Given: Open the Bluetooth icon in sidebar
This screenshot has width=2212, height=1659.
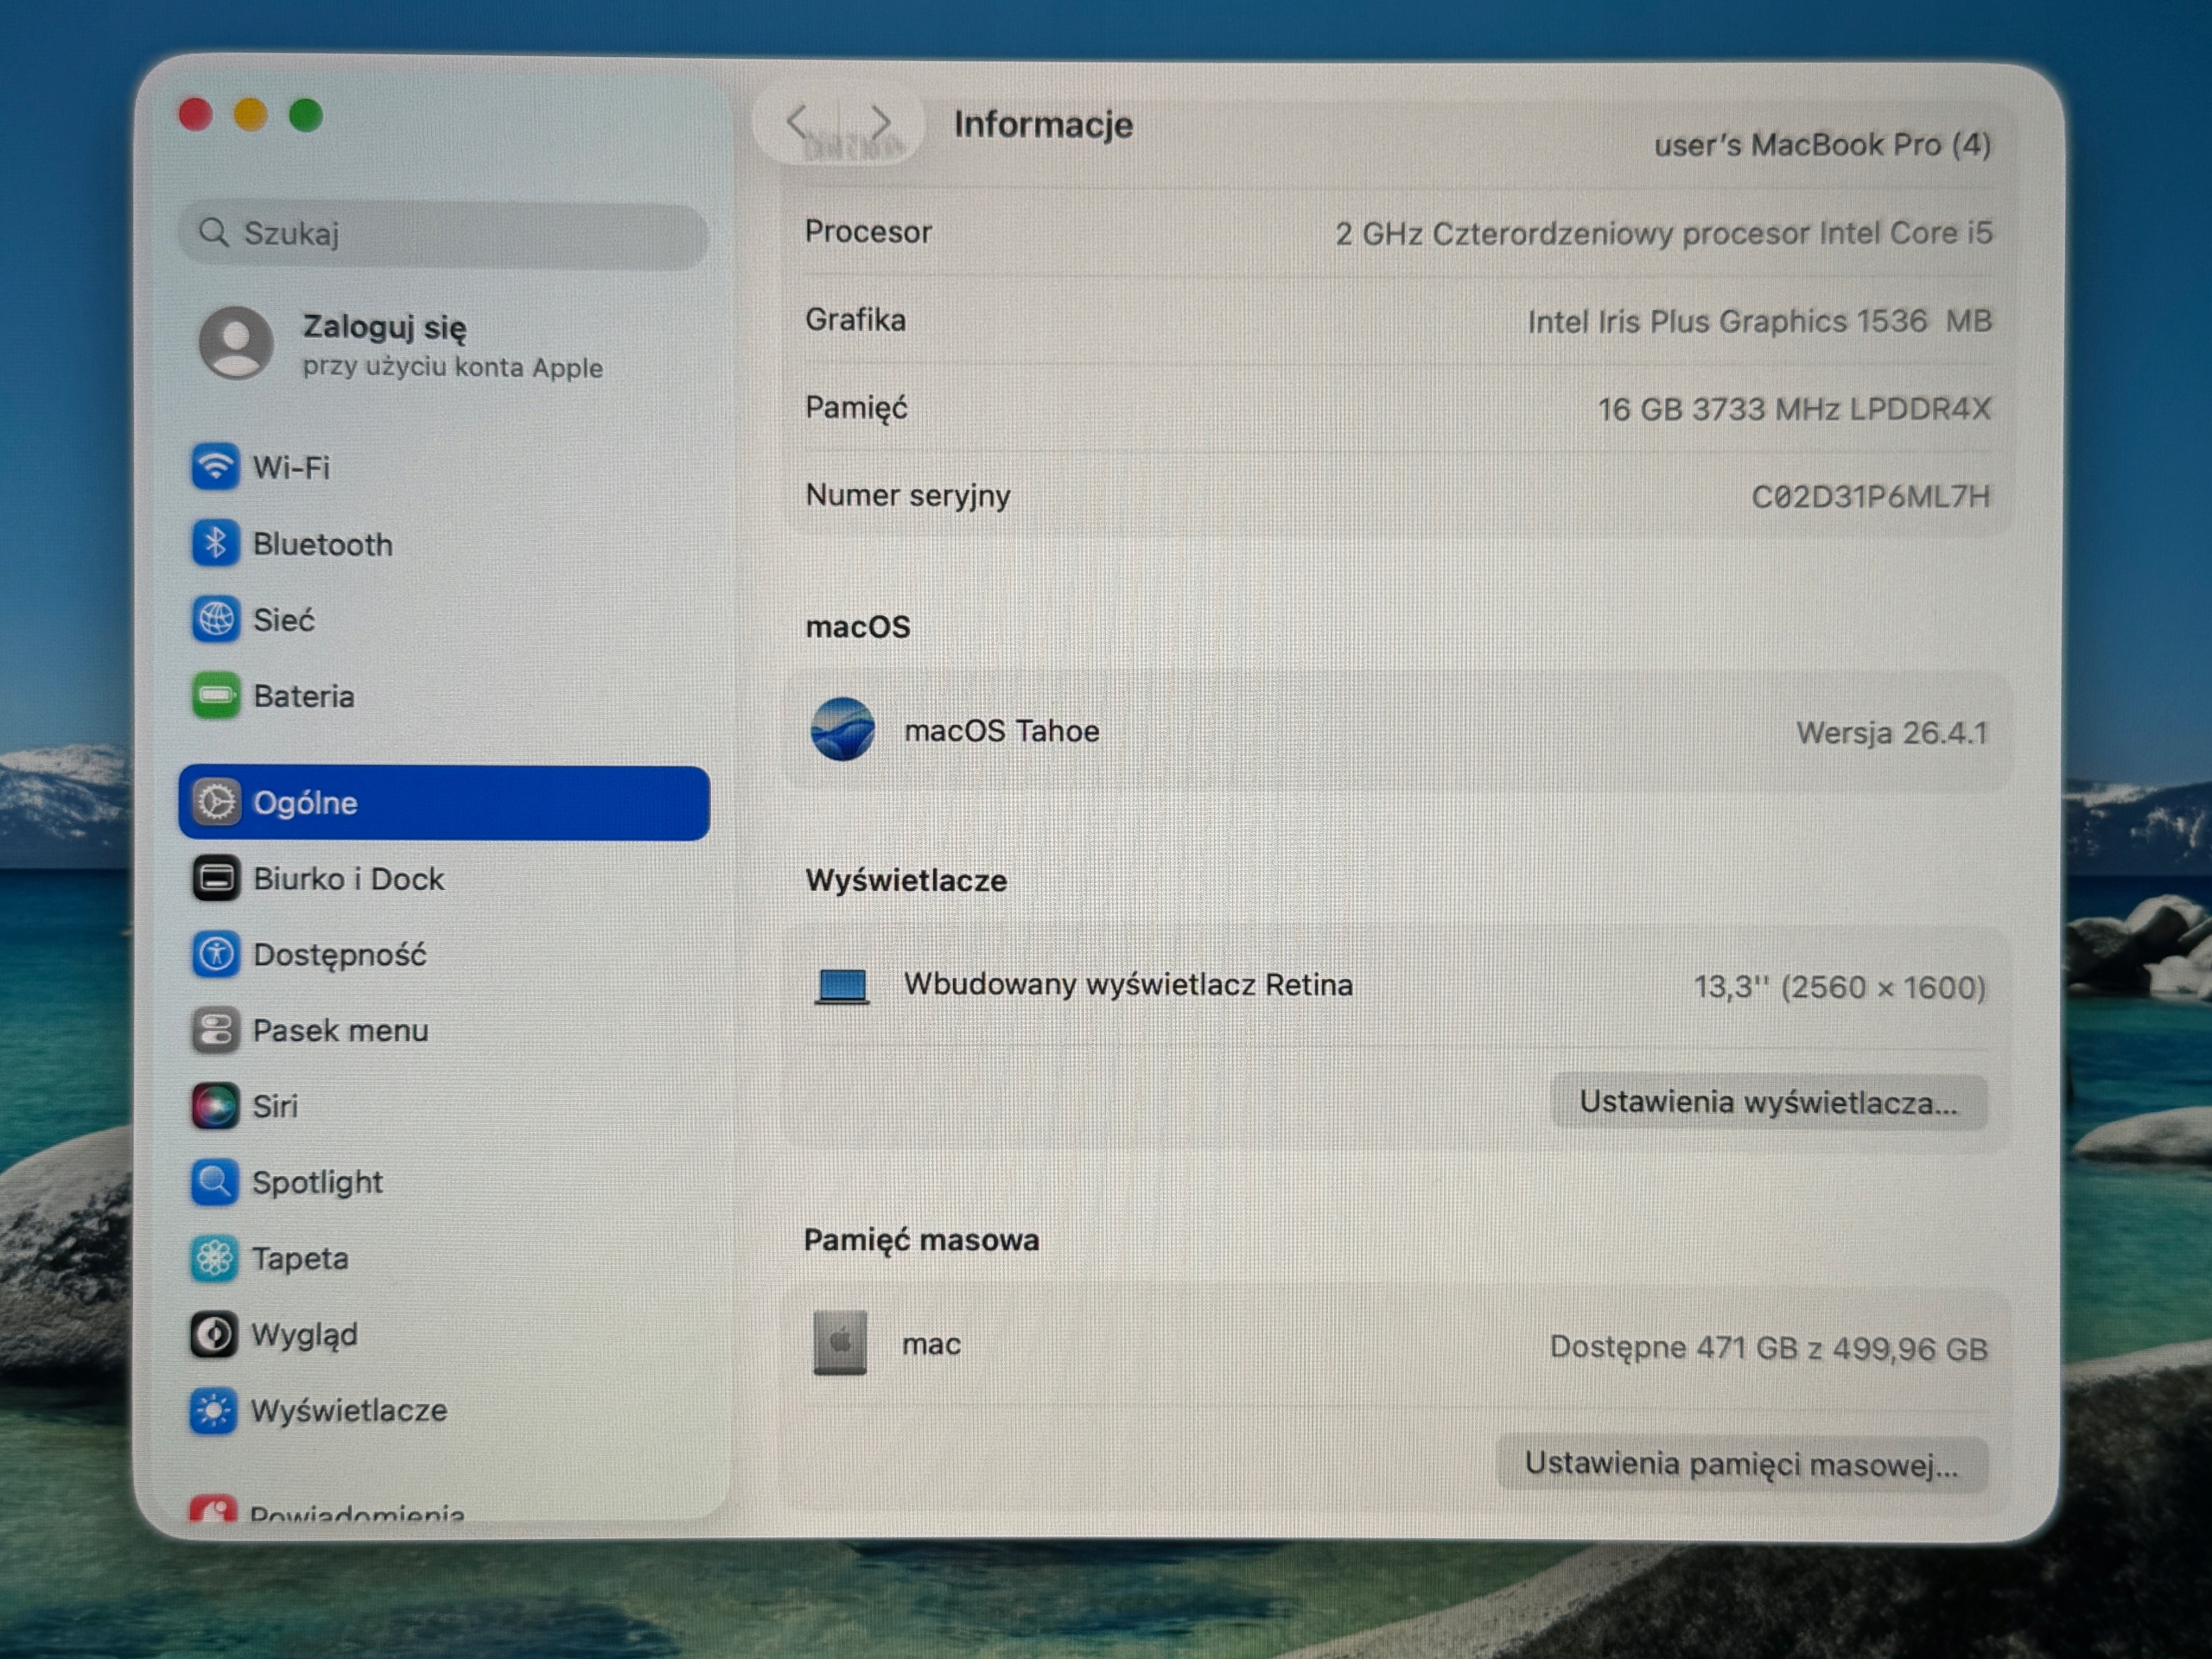Looking at the screenshot, I should [x=215, y=543].
